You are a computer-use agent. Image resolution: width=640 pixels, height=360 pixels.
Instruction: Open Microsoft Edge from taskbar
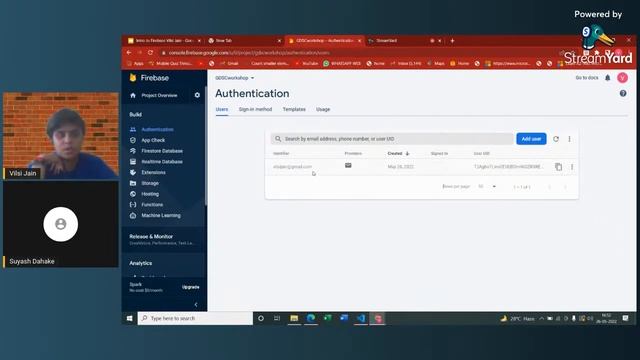311,318
